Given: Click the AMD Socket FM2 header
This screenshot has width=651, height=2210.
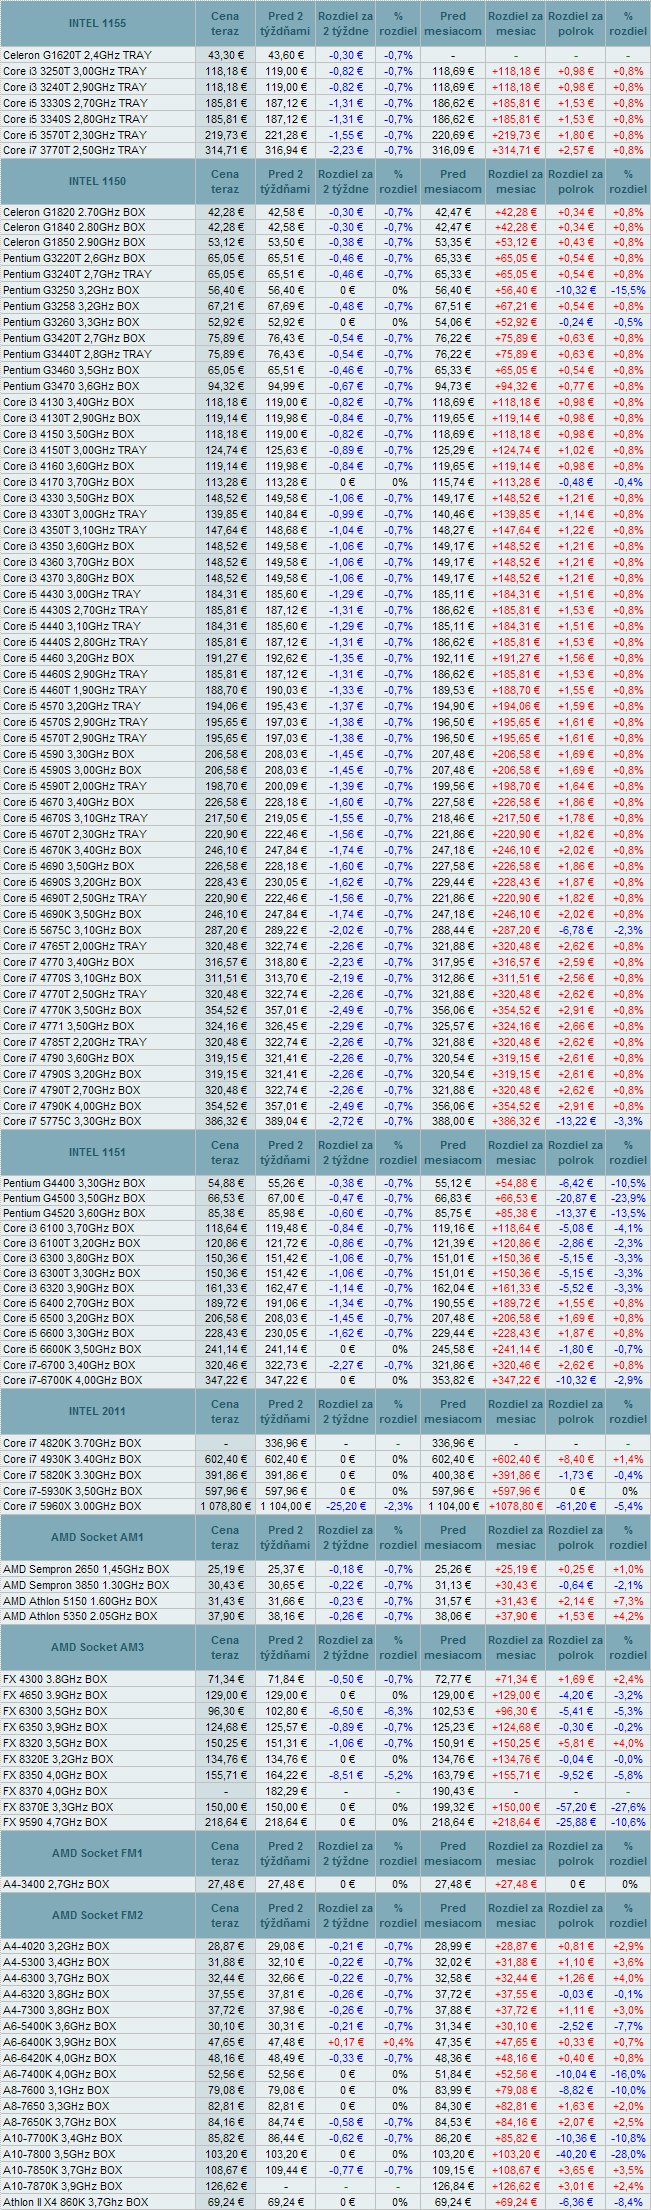Looking at the screenshot, I should point(97,1915).
